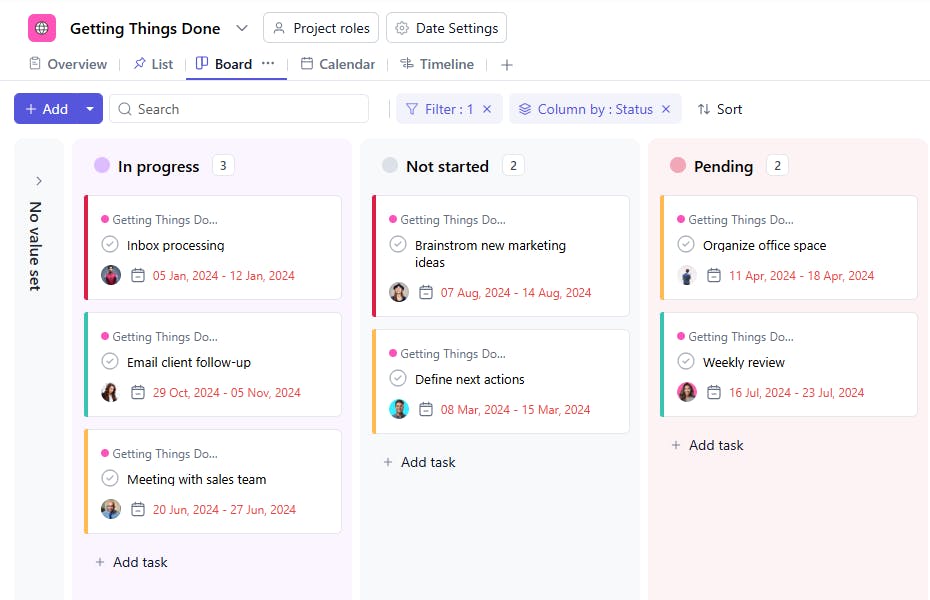Screen dimensions: 930x600
Task: Click the Sort arrows icon
Action: [704, 109]
